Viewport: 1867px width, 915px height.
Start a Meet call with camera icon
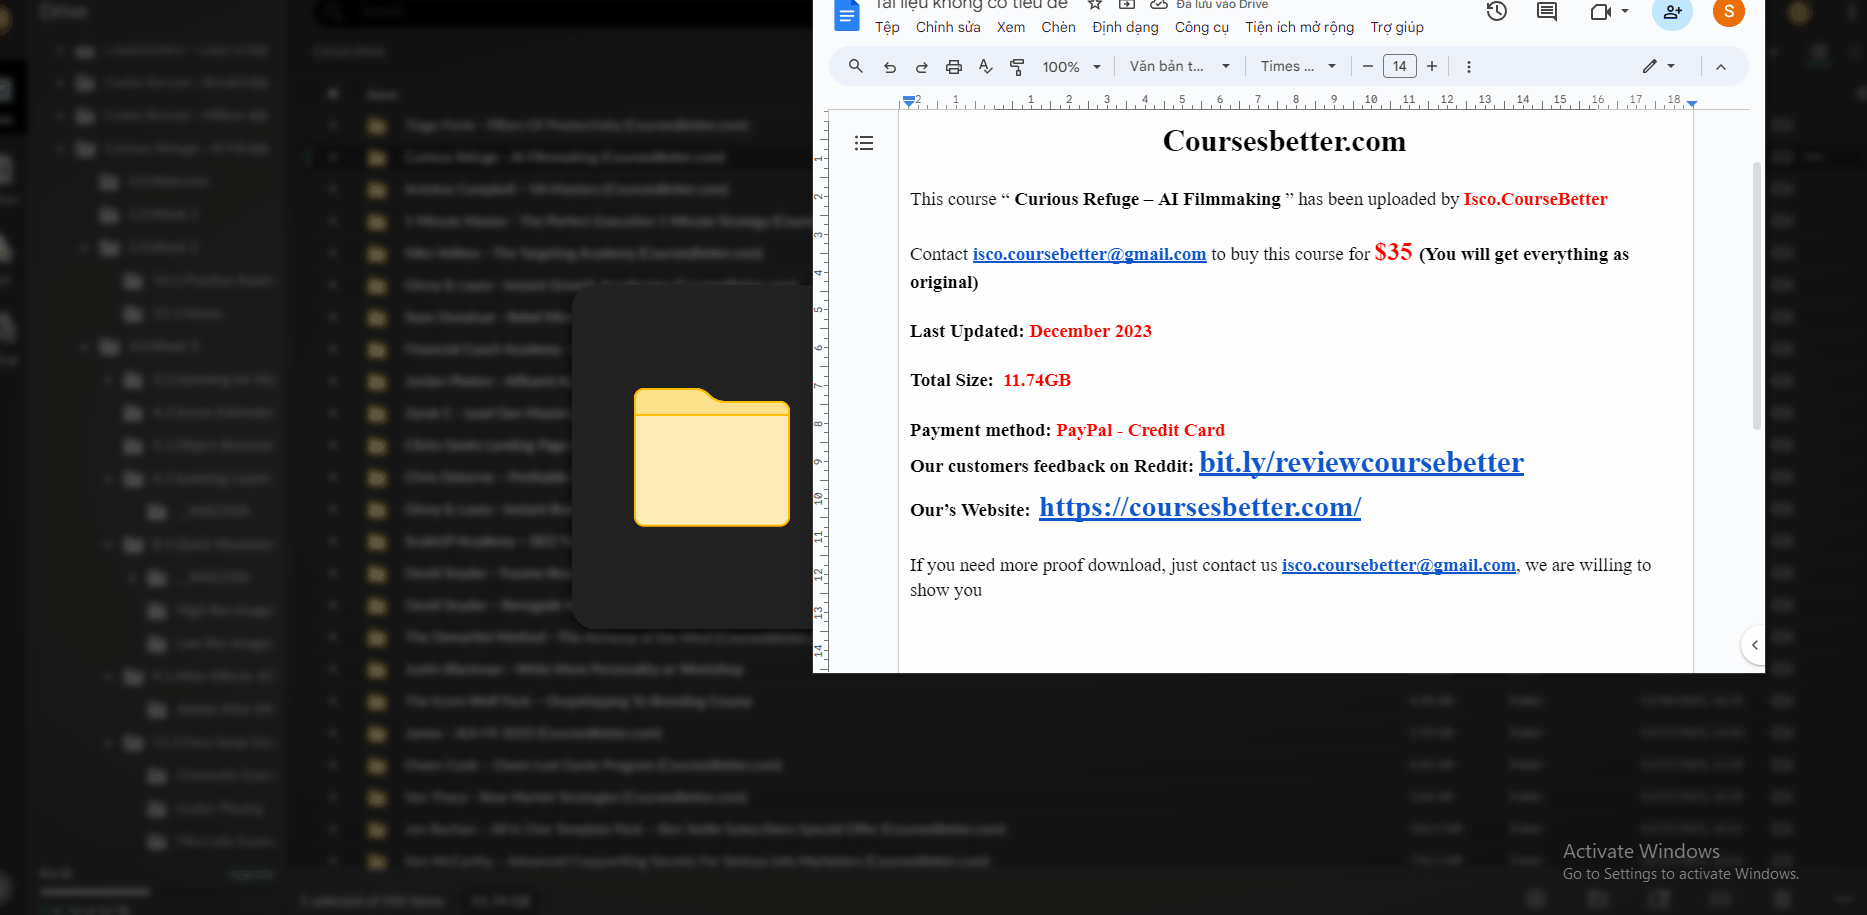coord(1600,12)
